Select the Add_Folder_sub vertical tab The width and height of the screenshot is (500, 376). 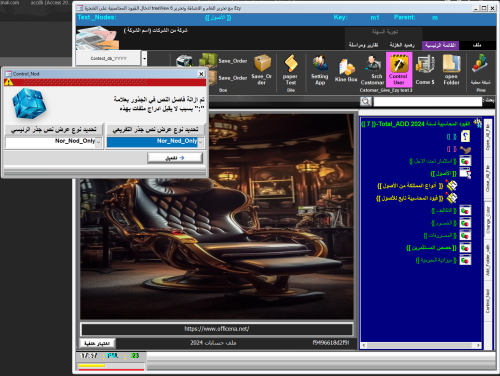coord(488,261)
